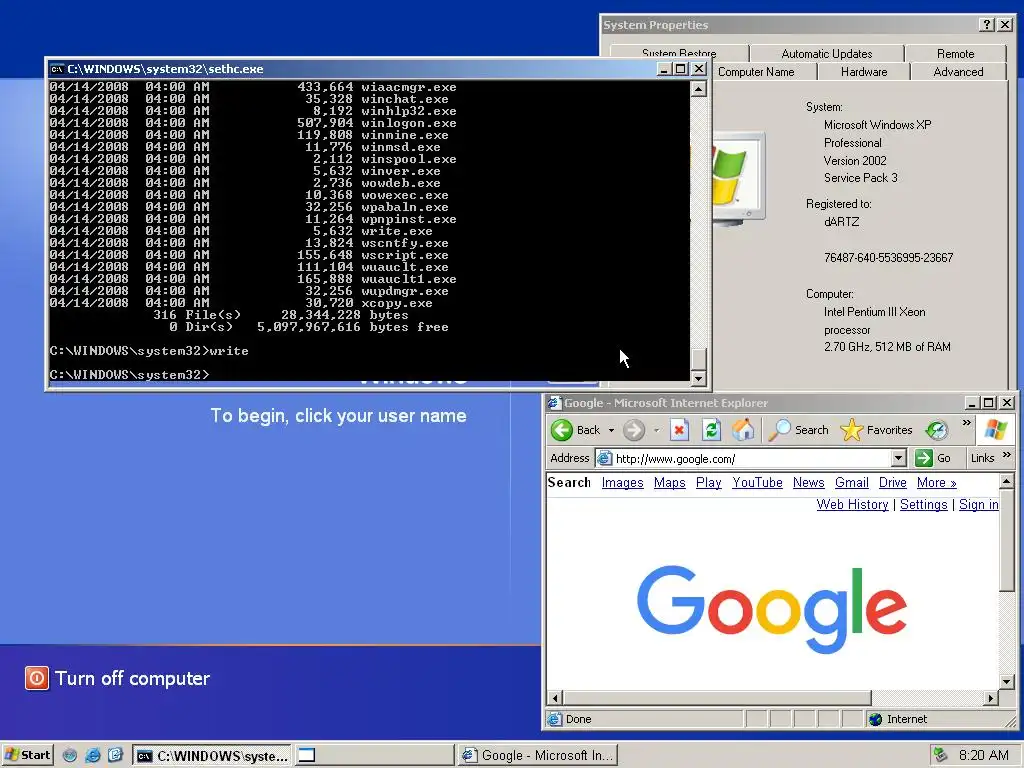The height and width of the screenshot is (768, 1024).
Task: Click the winlogon.exe row in command prompt
Action: pos(253,123)
